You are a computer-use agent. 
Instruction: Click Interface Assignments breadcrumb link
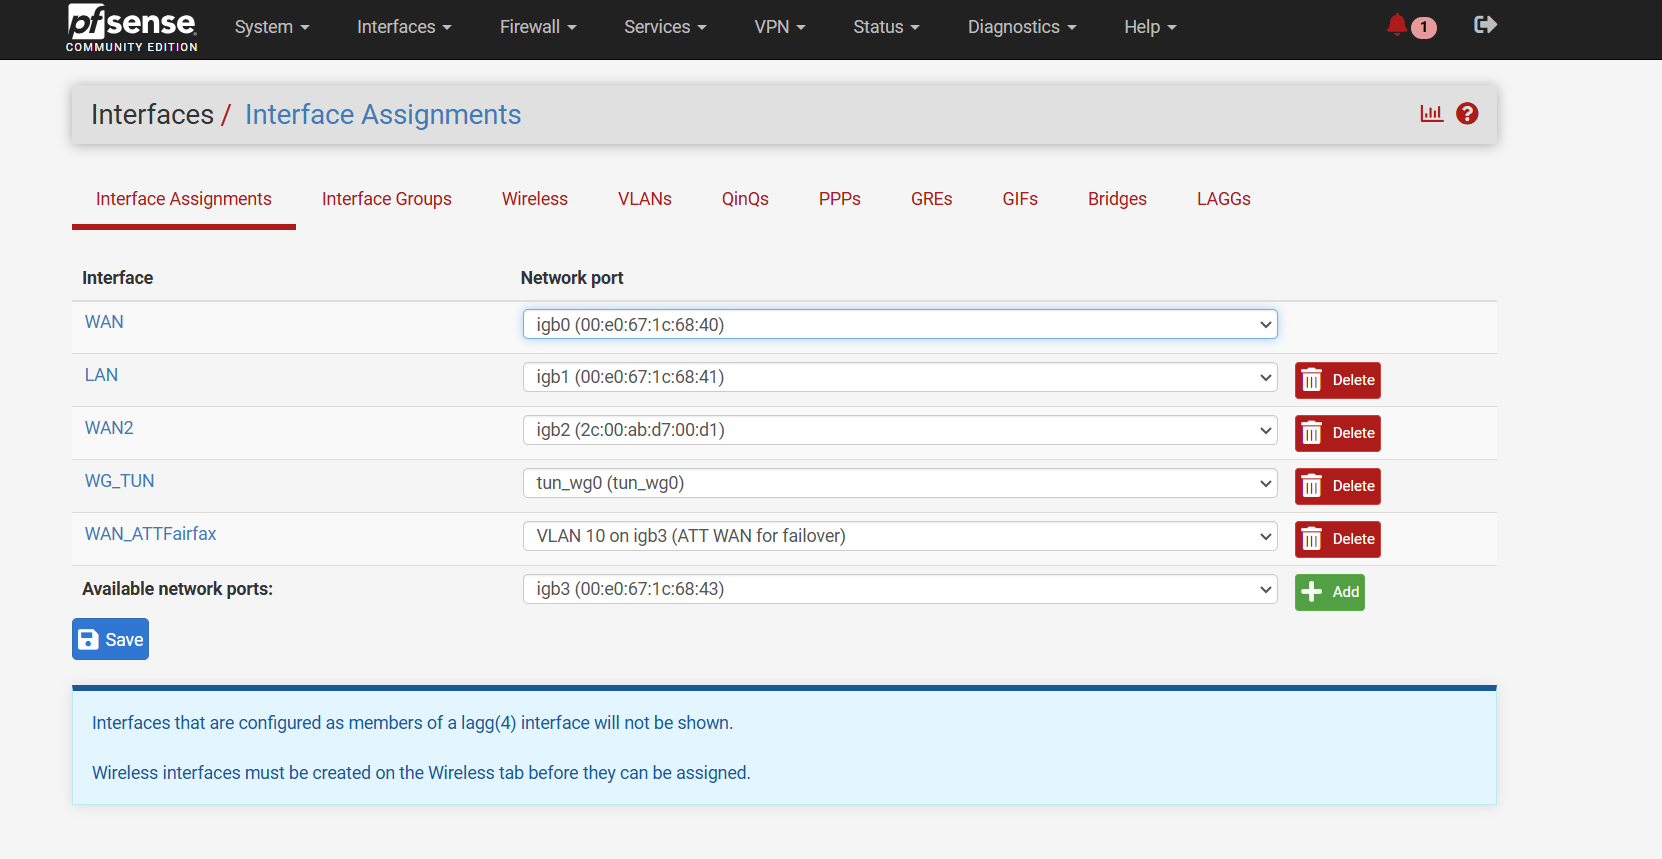click(383, 114)
